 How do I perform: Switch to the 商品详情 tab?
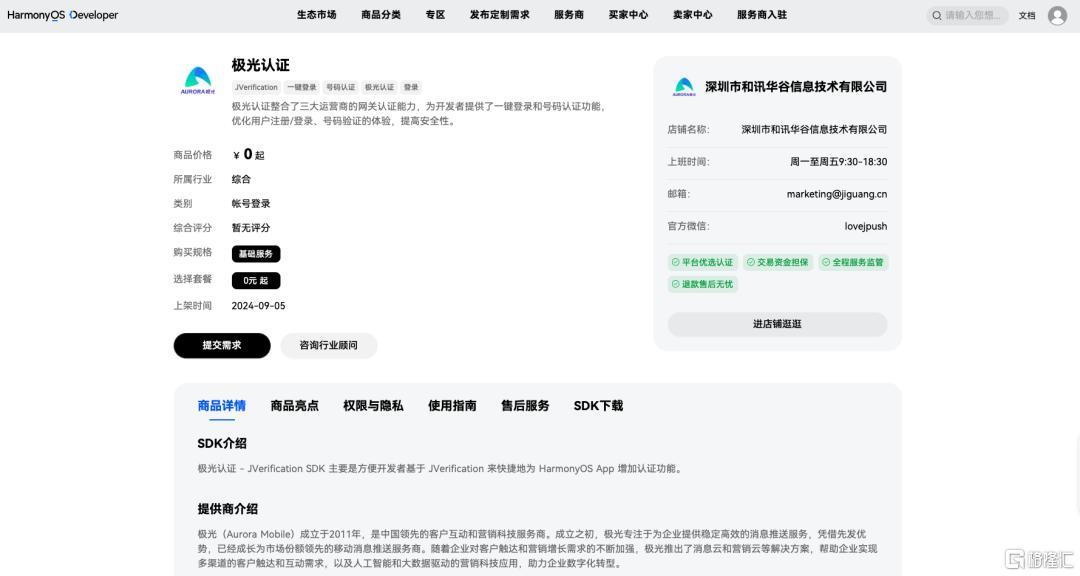click(222, 406)
